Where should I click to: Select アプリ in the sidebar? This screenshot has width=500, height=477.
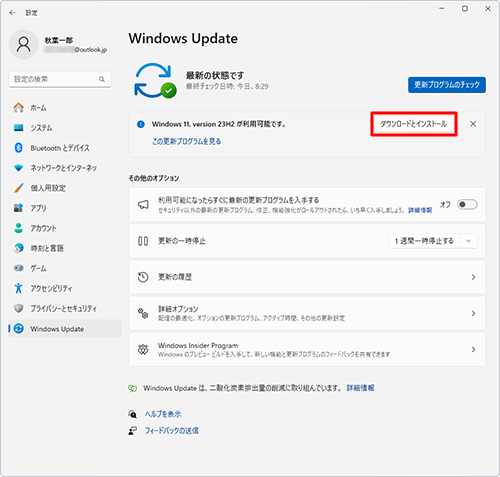65,208
